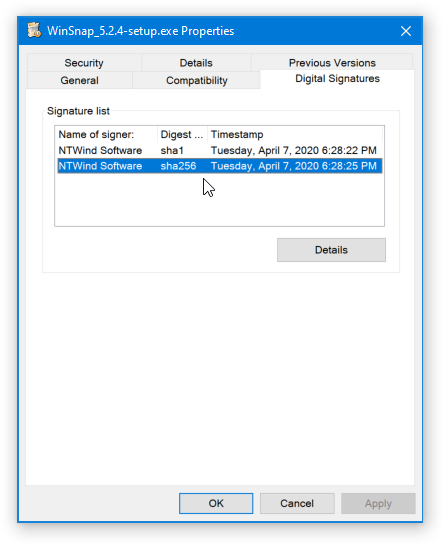Image resolution: width=443 pixels, height=545 pixels.
Task: Click the Timestamp column header
Action: (x=295, y=135)
